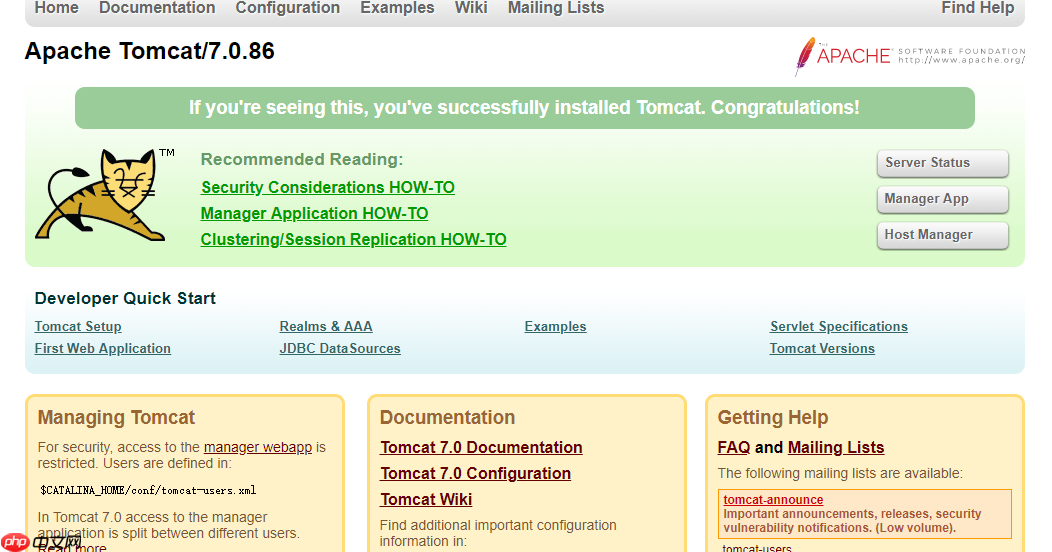Visit the Tomcat Wiki link
This screenshot has height=552, width=1052.
(426, 500)
